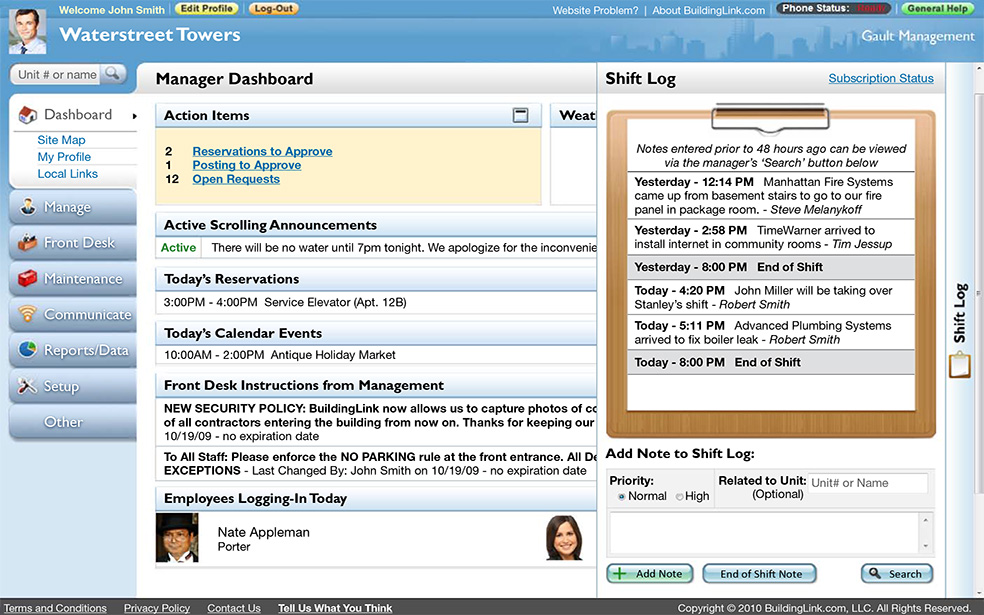Open the Open Requests link
Viewport: 984px width, 615px height.
(236, 179)
